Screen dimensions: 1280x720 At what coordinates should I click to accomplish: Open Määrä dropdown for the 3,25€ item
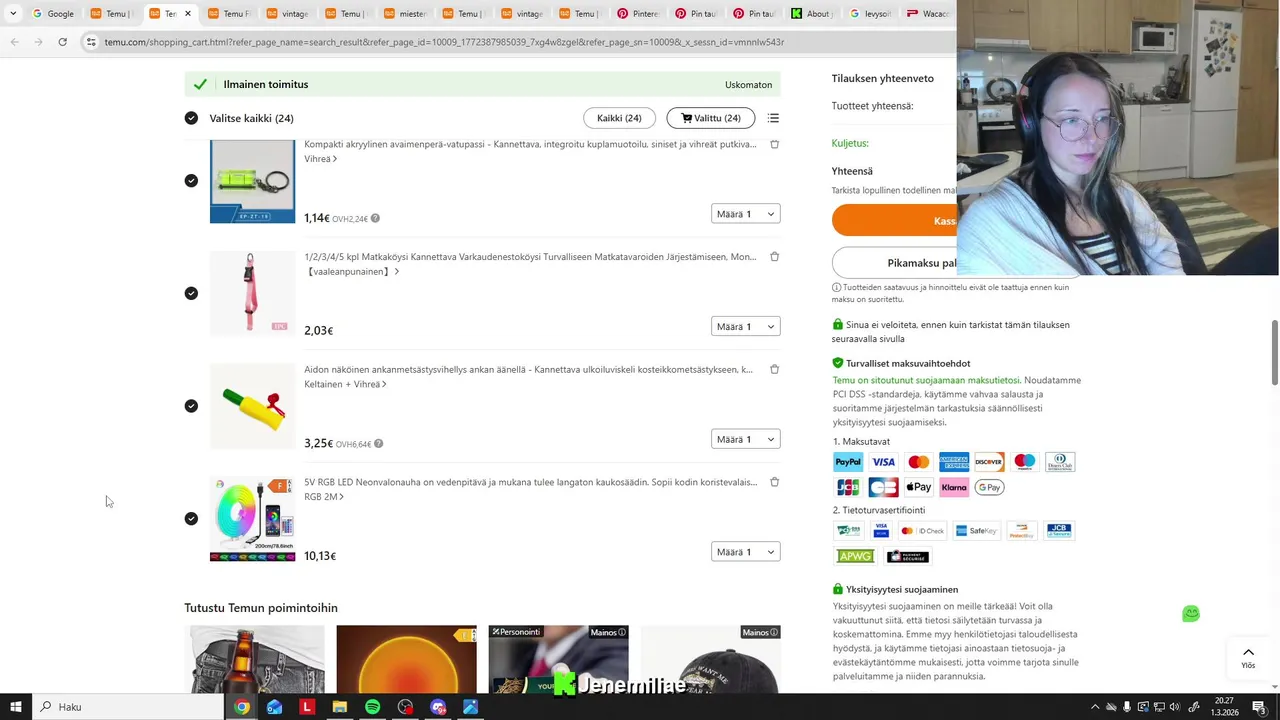pos(745,439)
